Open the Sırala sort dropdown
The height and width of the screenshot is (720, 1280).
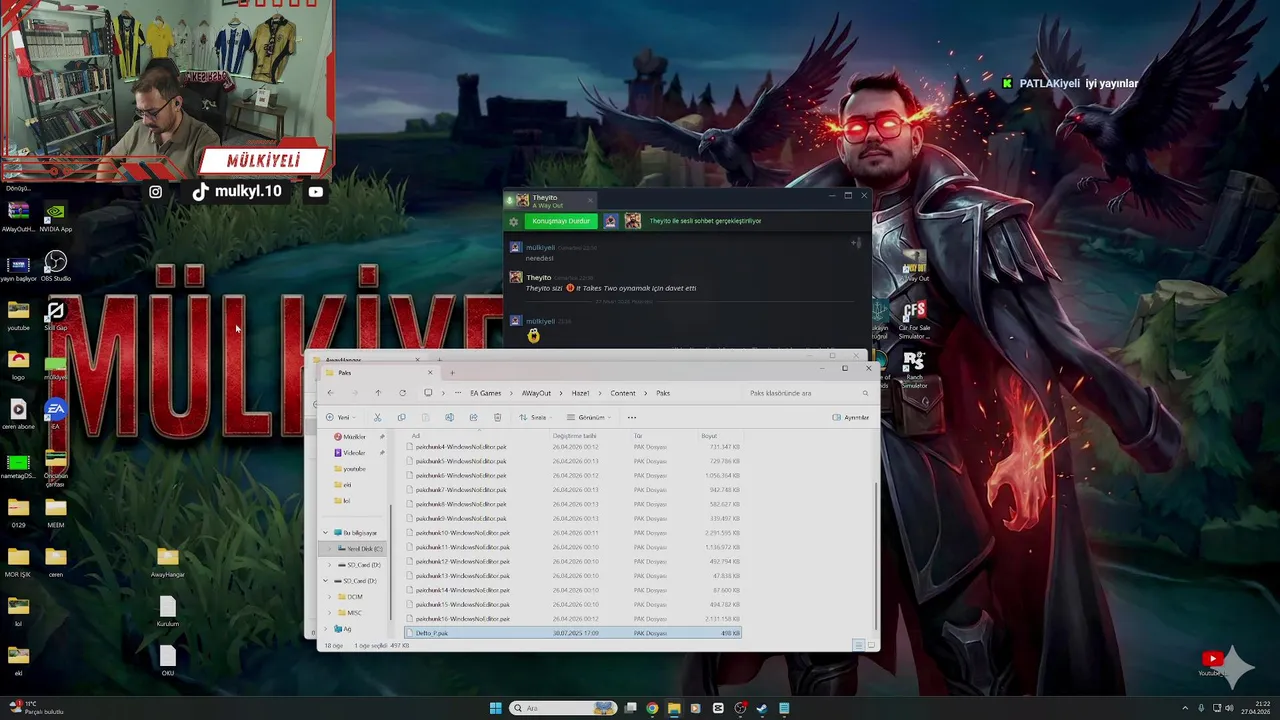coord(535,417)
